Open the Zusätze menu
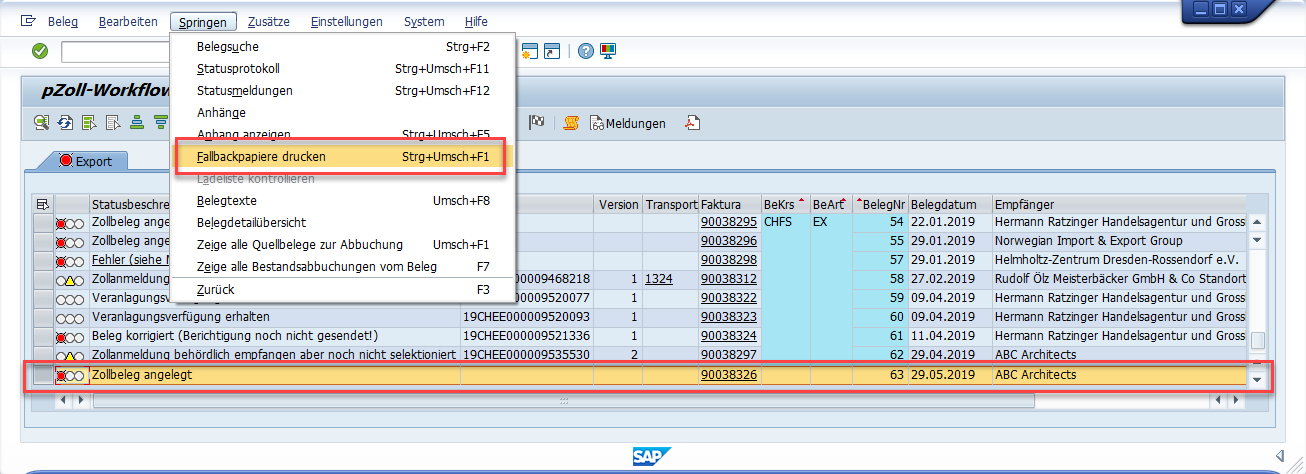Screen dimensions: 1306x474 tap(271, 21)
